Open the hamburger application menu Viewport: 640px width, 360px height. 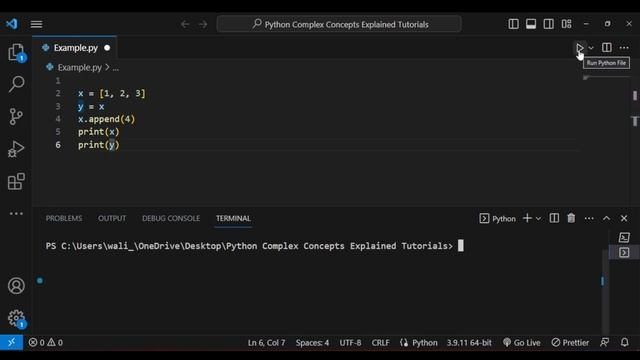pyautogui.click(x=36, y=24)
